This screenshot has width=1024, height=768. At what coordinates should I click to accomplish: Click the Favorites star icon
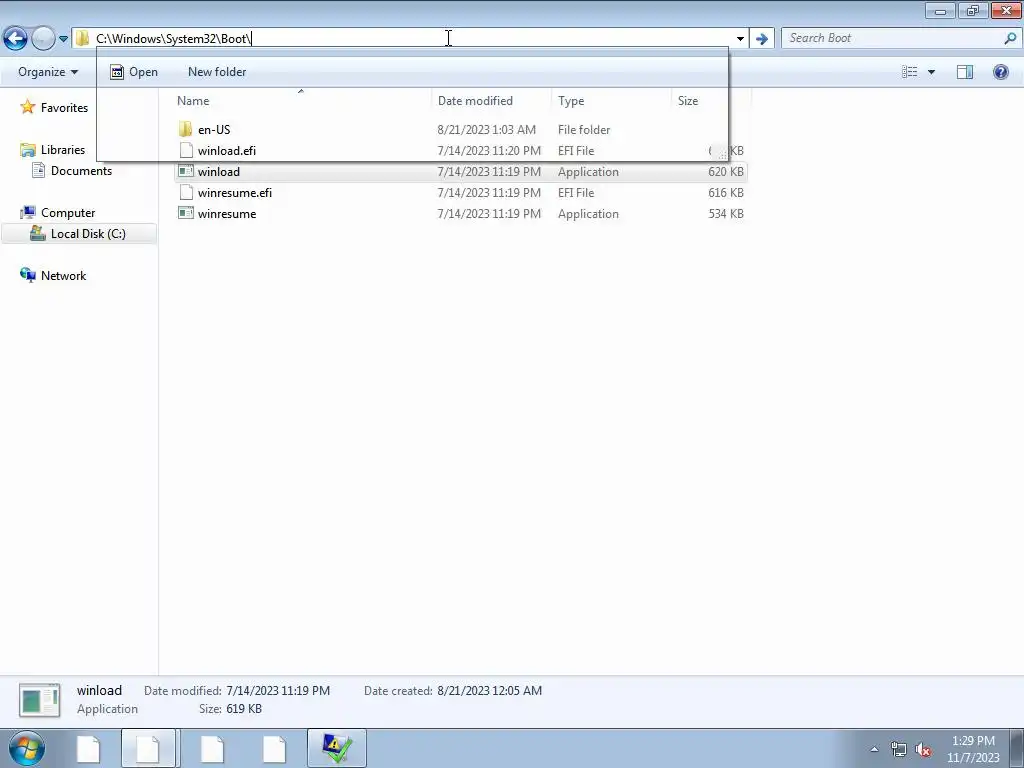click(27, 107)
